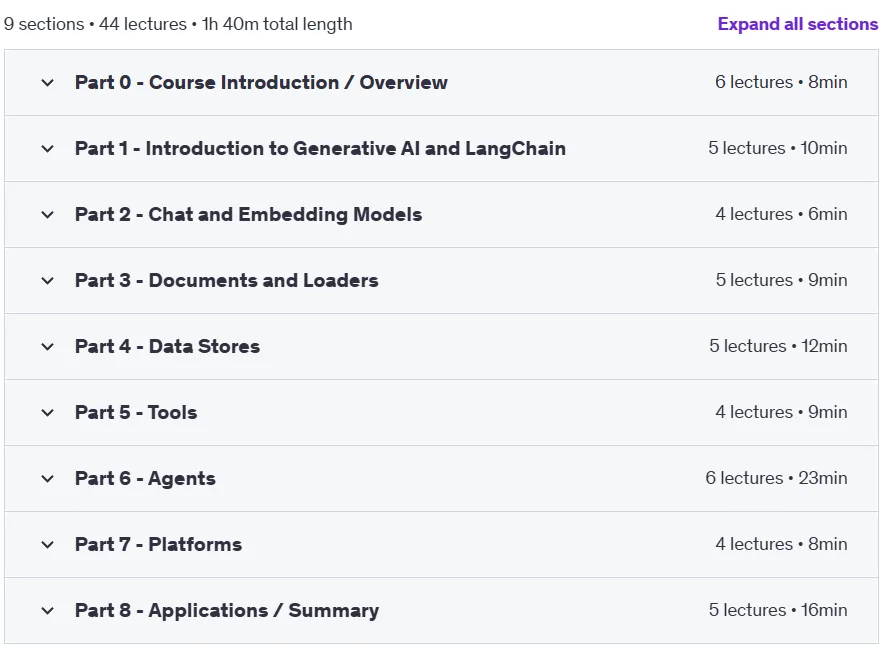This screenshot has width=883, height=649.
Task: Open the Part 7 - Platforms section title
Action: (158, 544)
